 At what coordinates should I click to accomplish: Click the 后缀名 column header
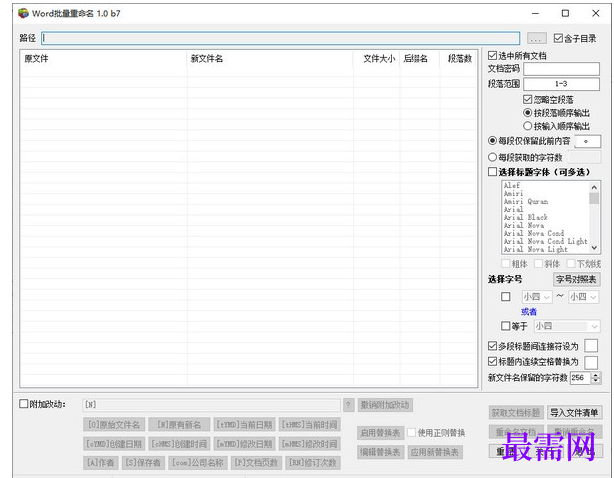coord(419,59)
